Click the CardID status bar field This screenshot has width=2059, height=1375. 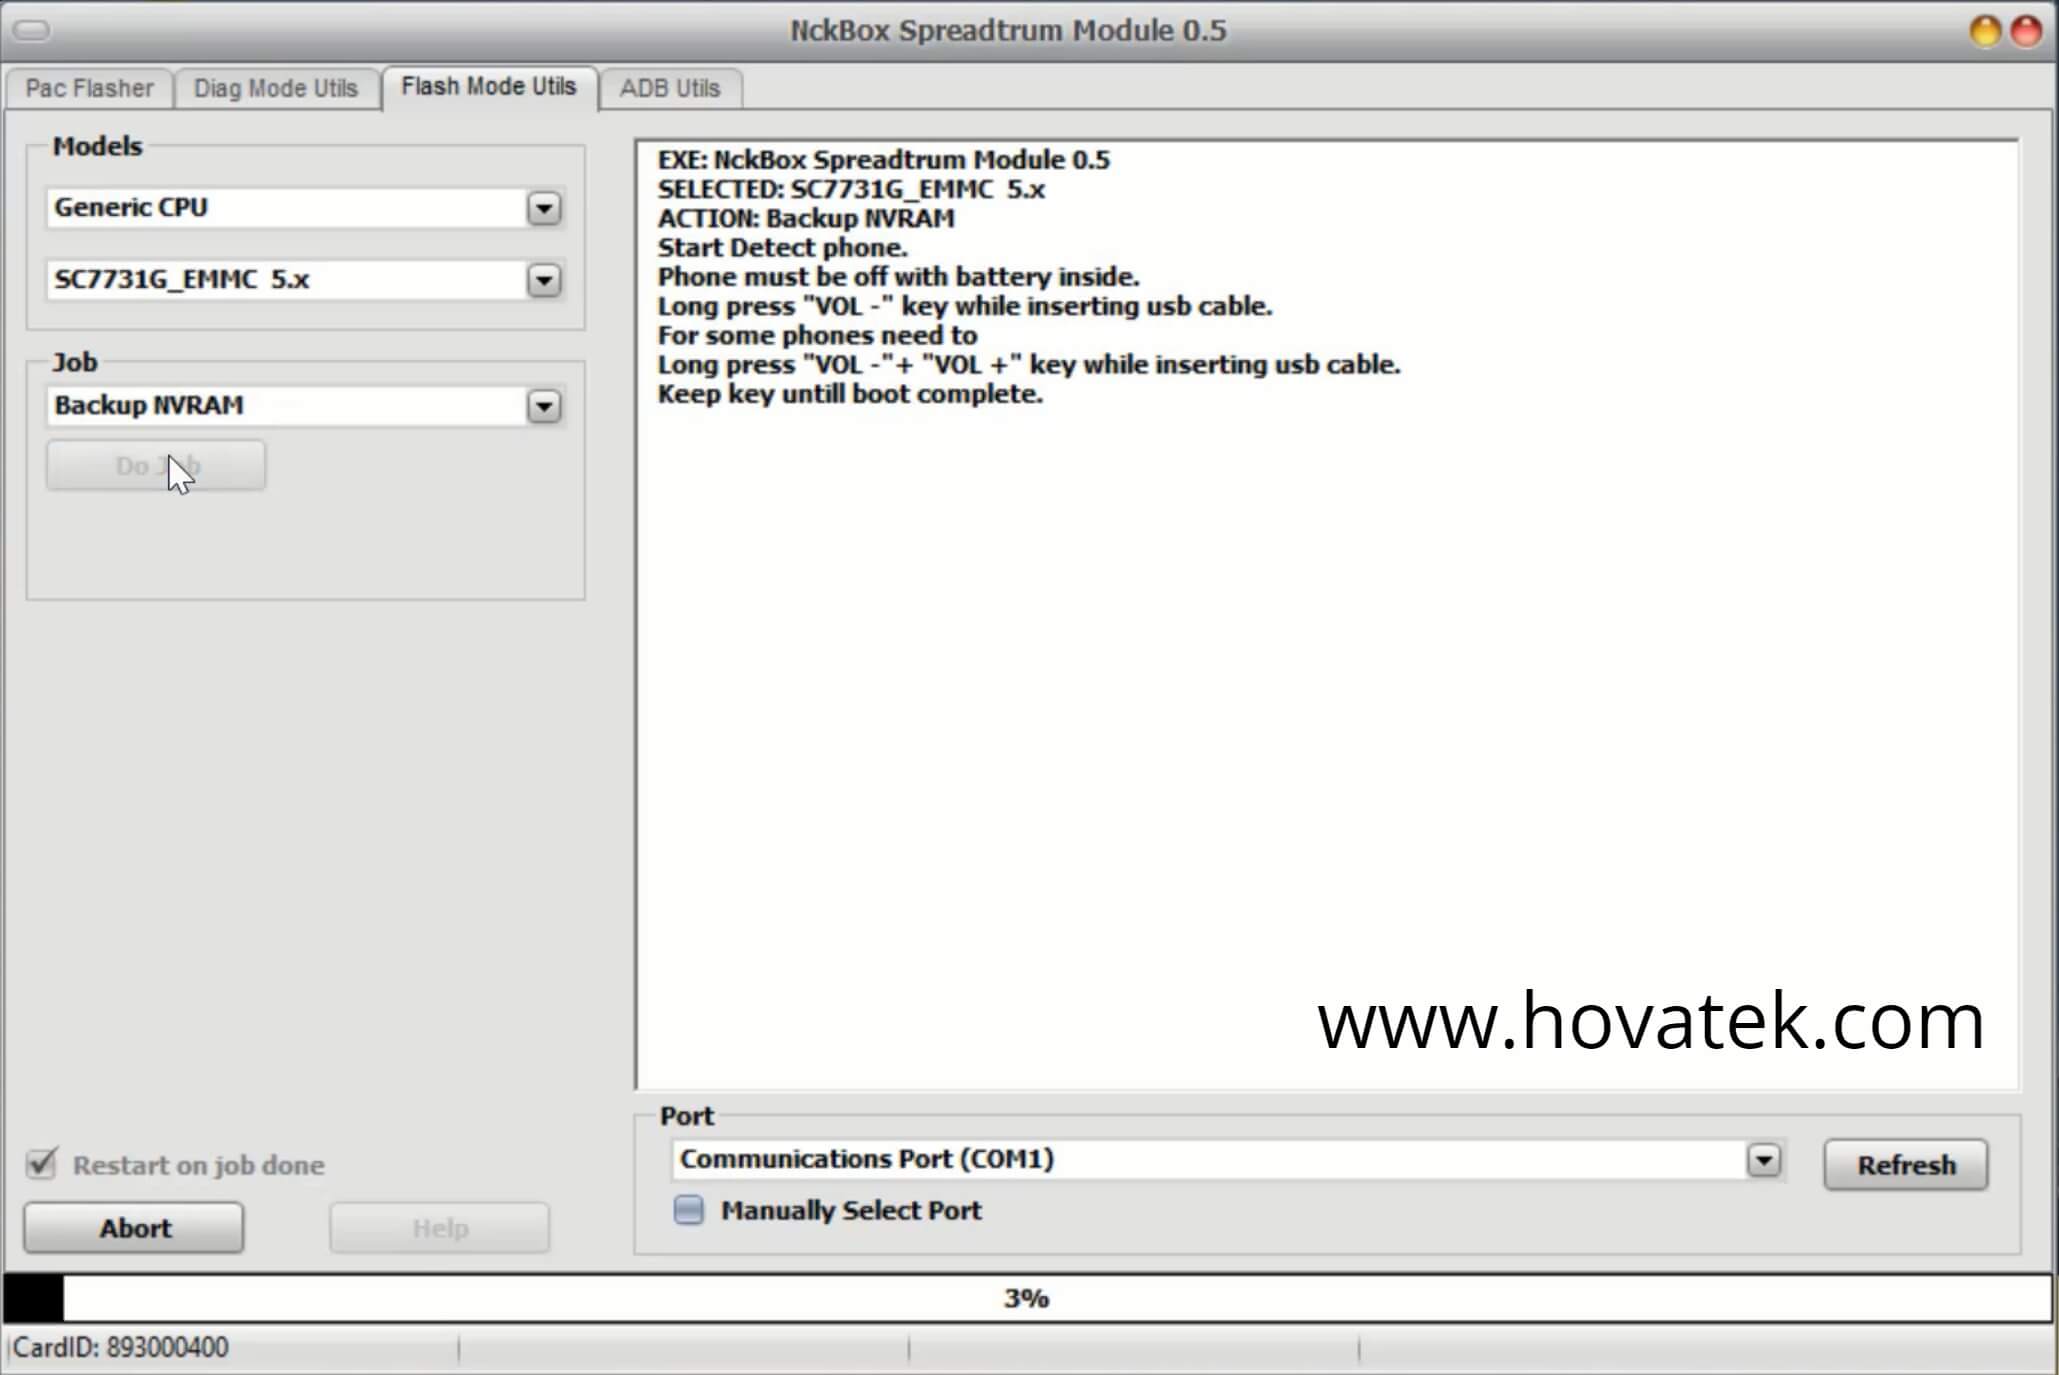tap(120, 1347)
